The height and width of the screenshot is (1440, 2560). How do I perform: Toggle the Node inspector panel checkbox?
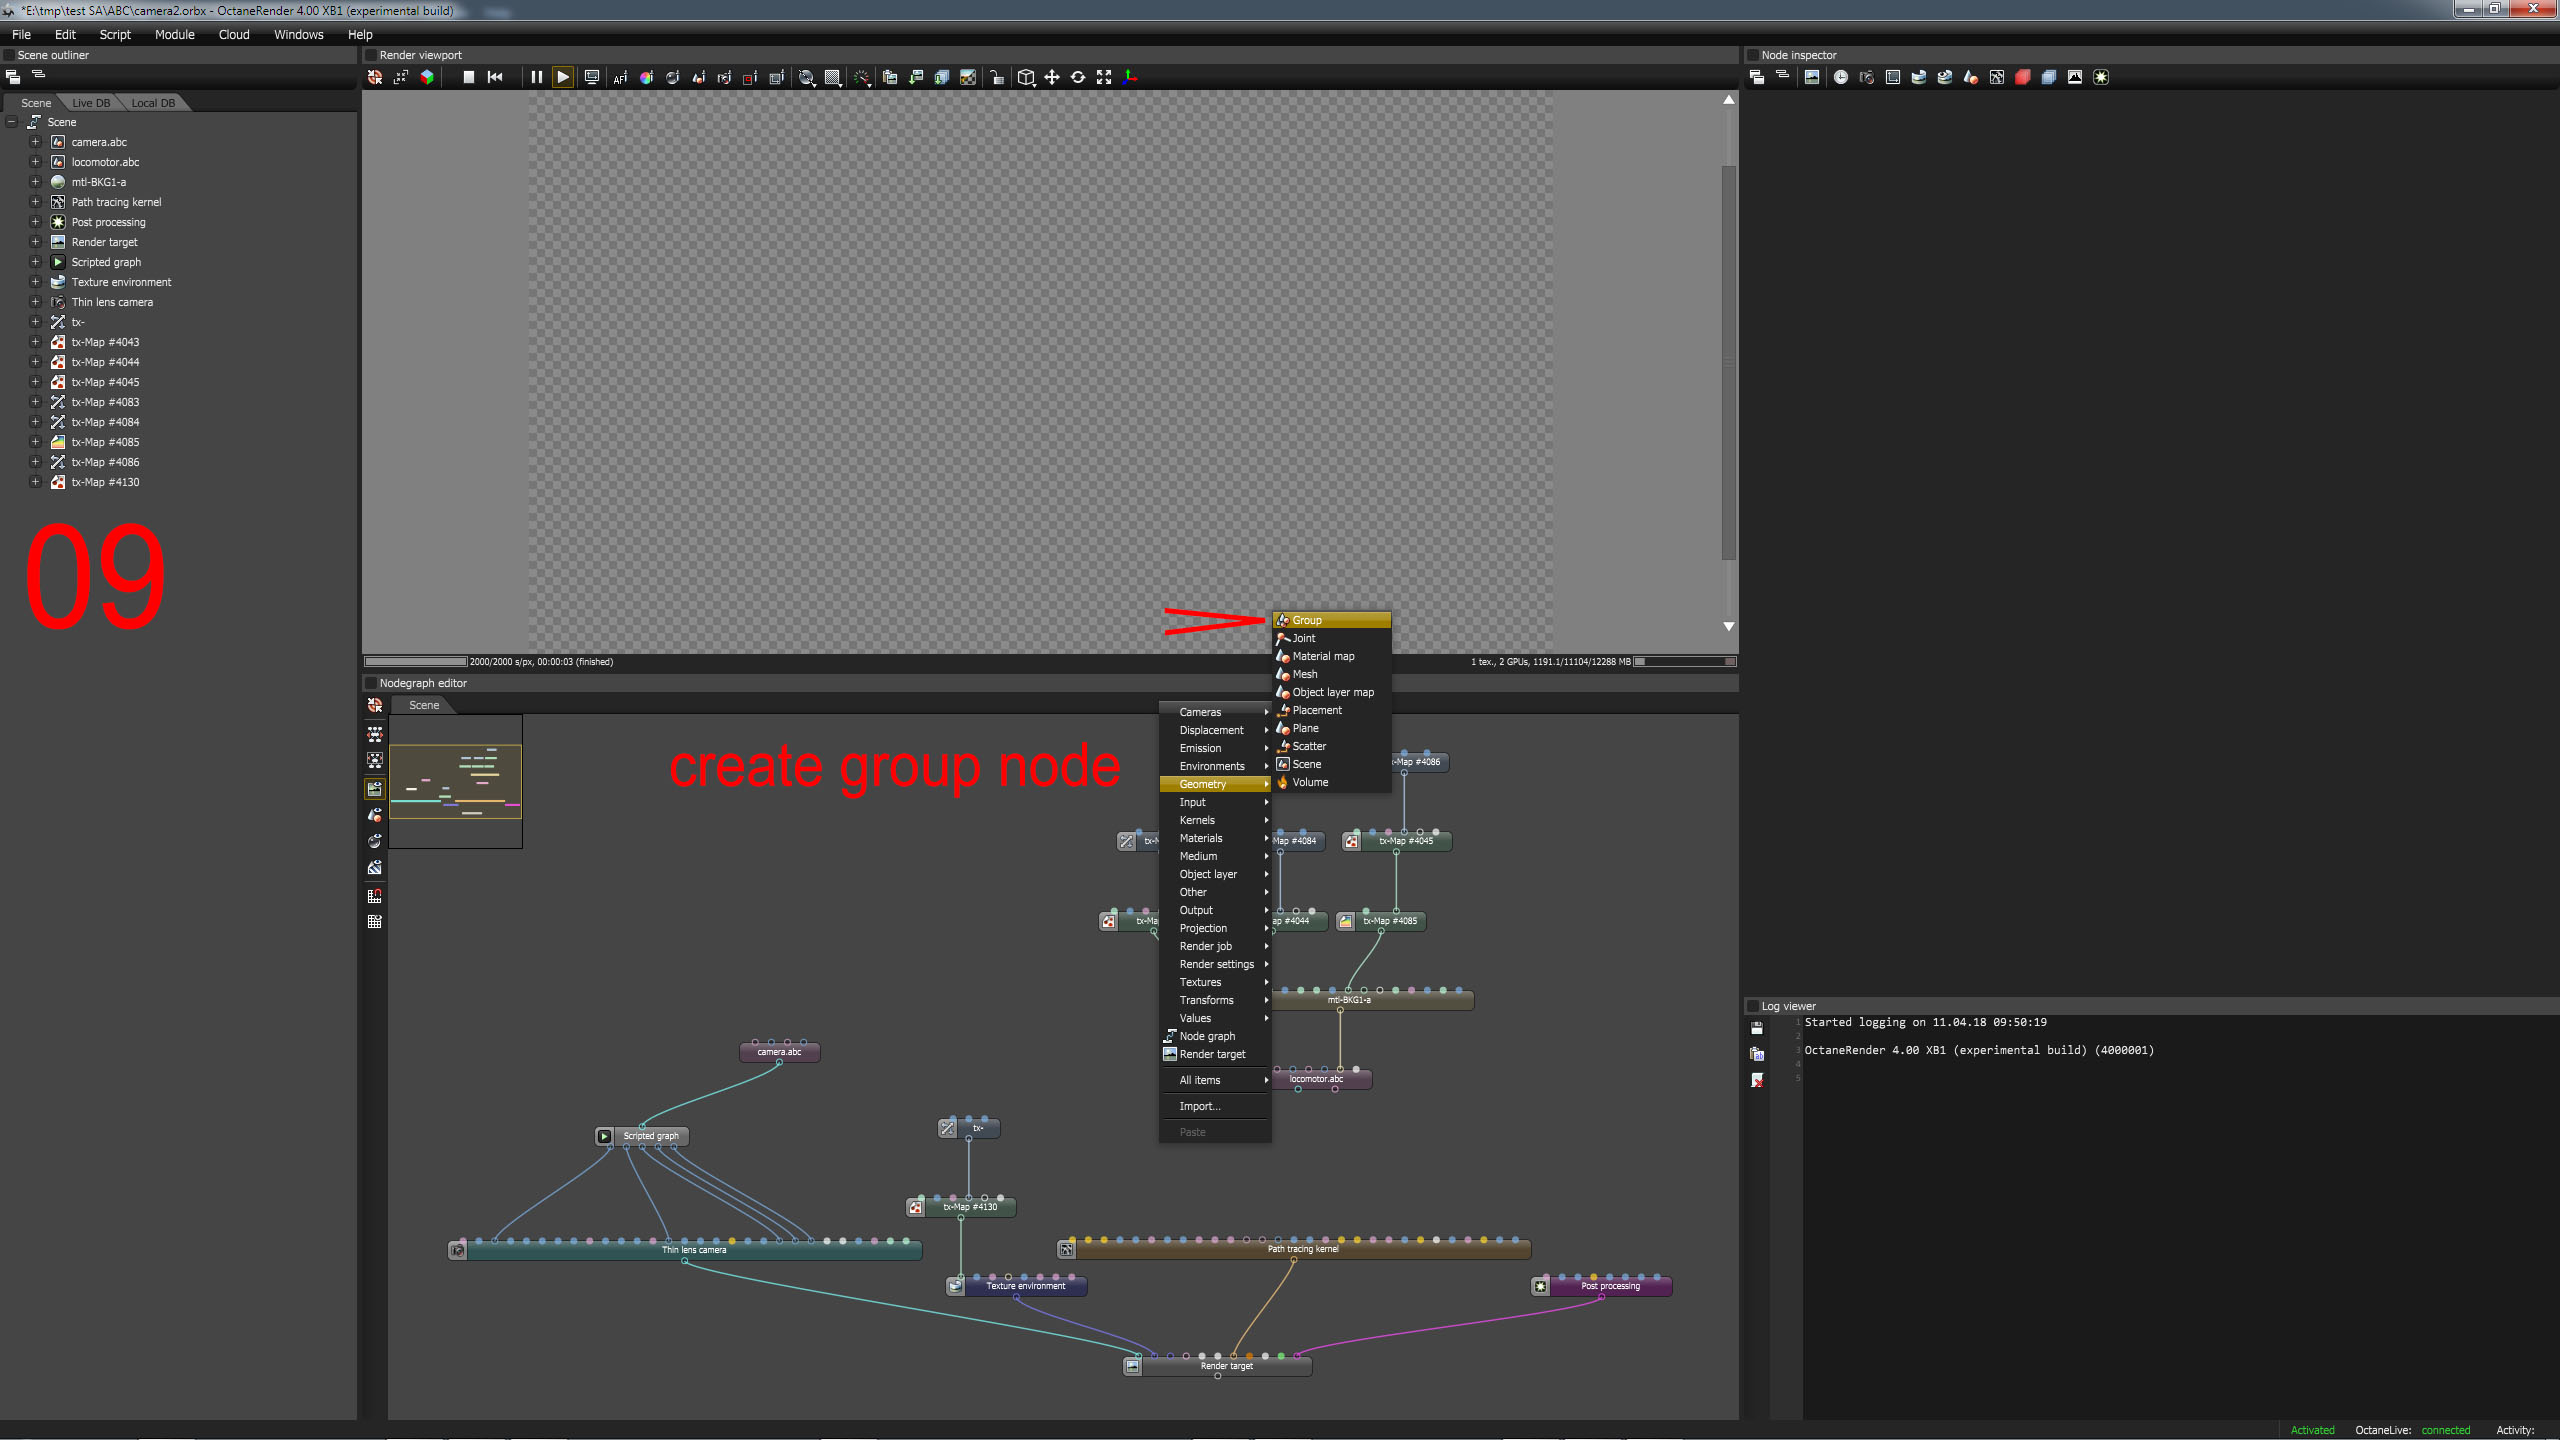click(1753, 55)
